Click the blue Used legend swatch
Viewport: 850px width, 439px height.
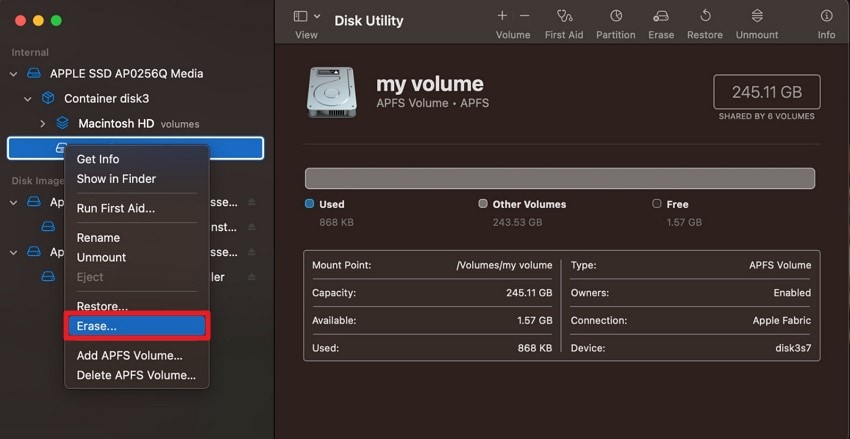310,204
